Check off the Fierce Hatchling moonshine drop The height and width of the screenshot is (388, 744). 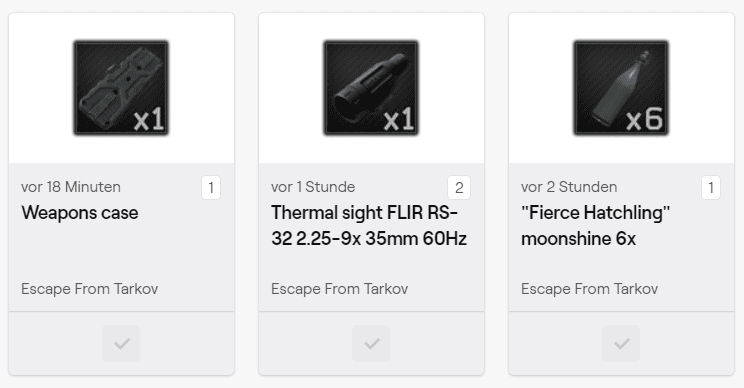point(621,343)
